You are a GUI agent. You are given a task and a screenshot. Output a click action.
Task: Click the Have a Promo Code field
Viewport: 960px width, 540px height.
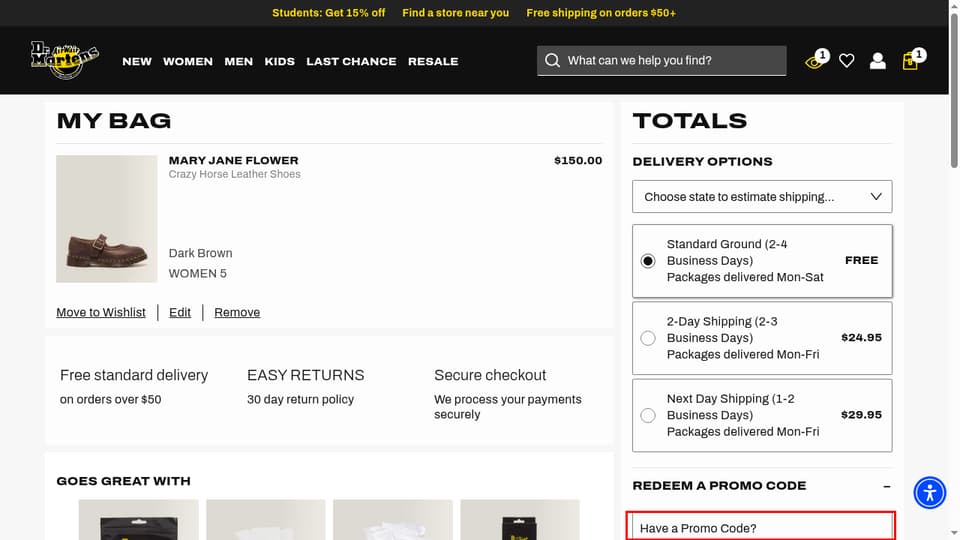pyautogui.click(x=760, y=526)
